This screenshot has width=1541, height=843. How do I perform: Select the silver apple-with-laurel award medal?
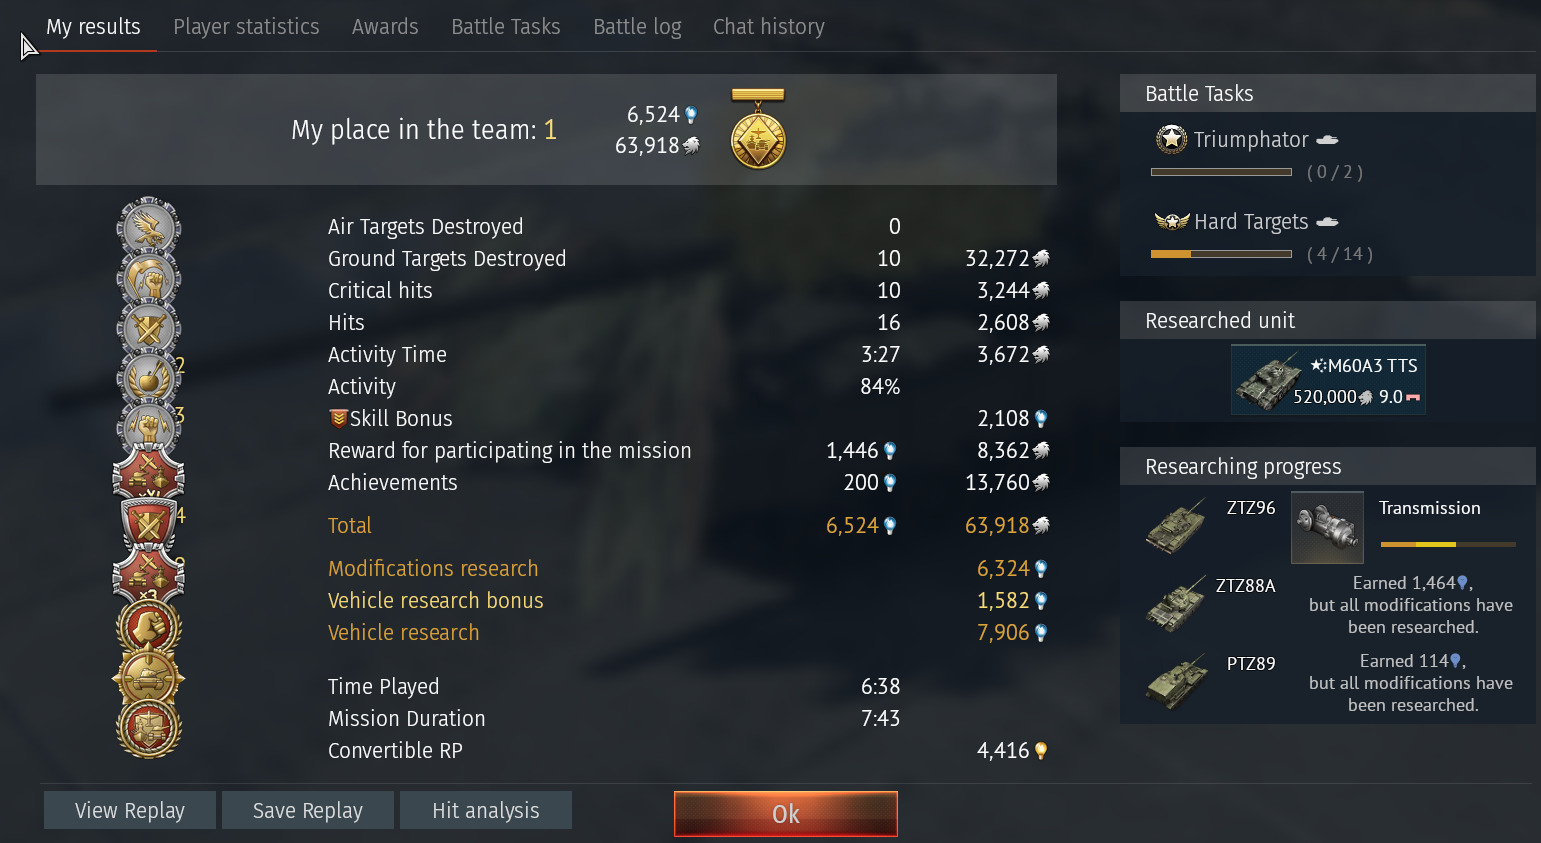[149, 378]
